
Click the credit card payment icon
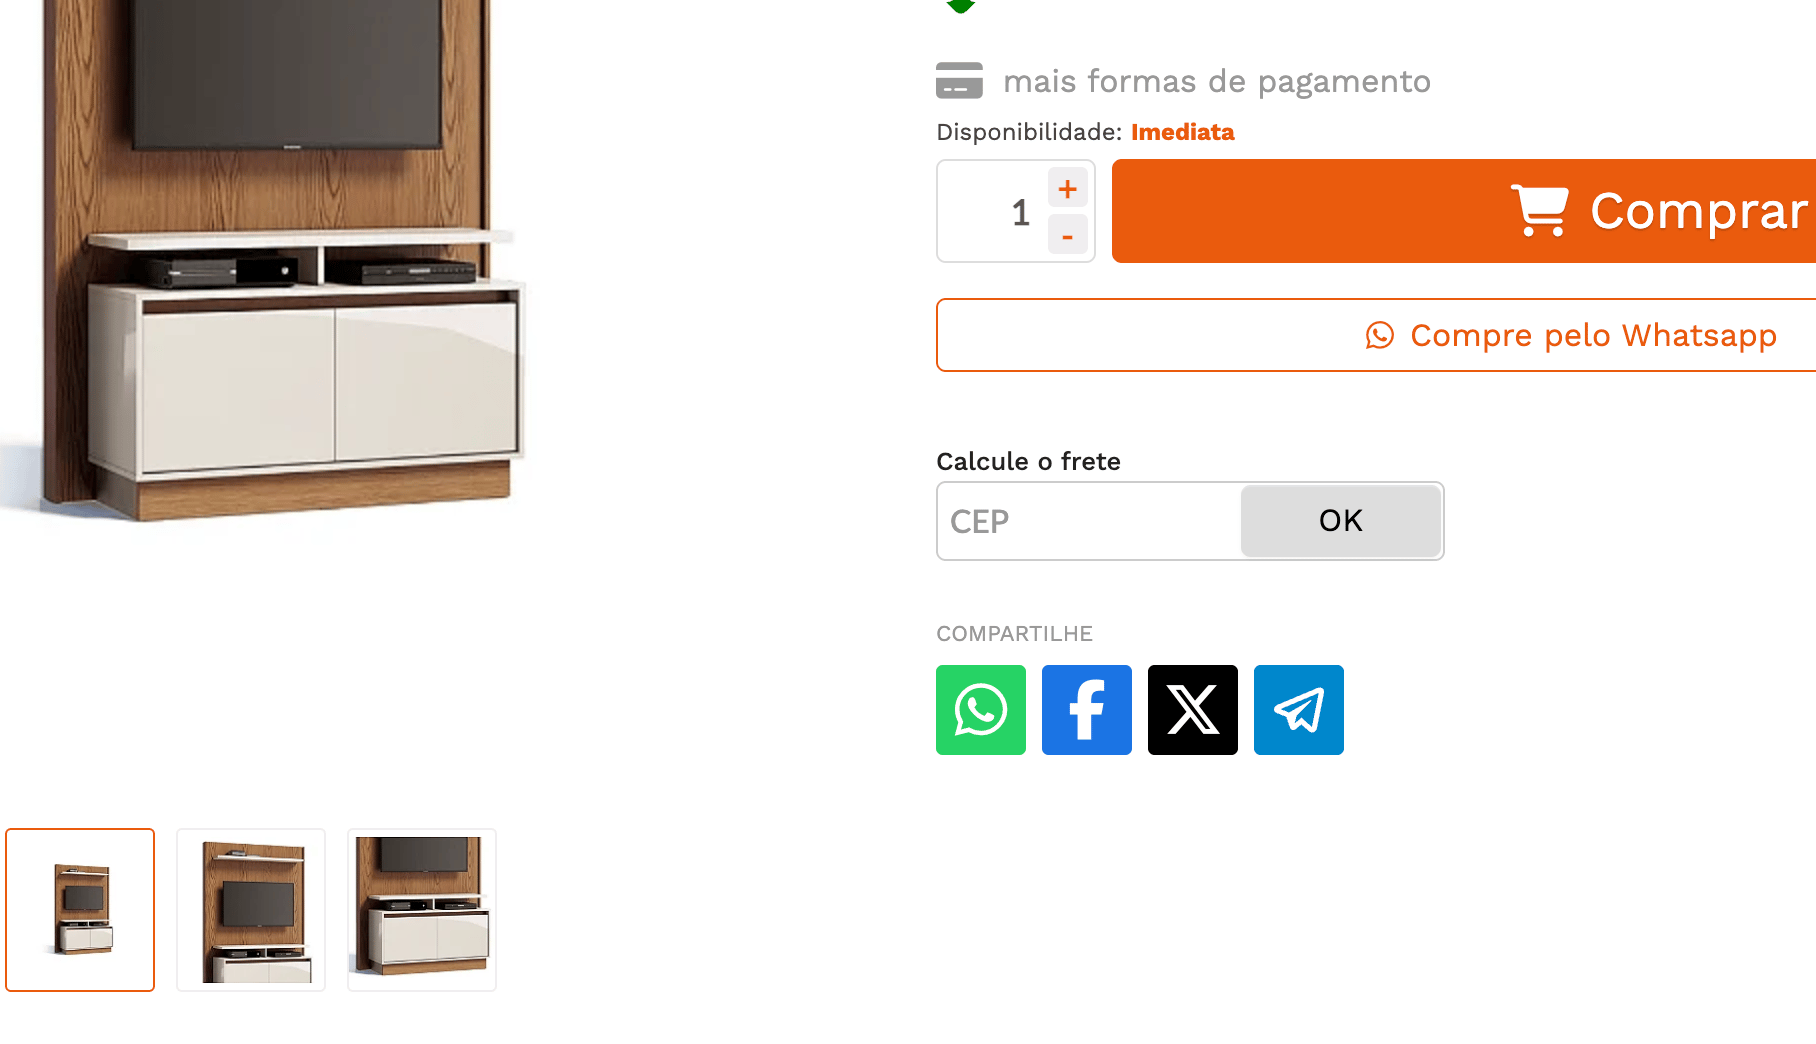click(x=959, y=81)
